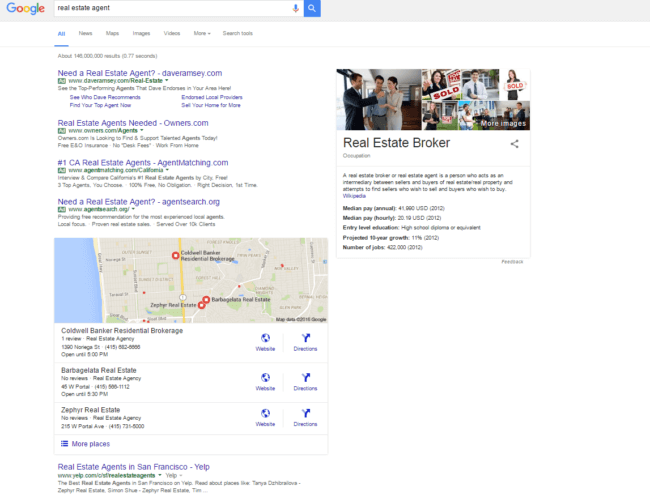Click More images overlay on thumbnails

tap(503, 124)
